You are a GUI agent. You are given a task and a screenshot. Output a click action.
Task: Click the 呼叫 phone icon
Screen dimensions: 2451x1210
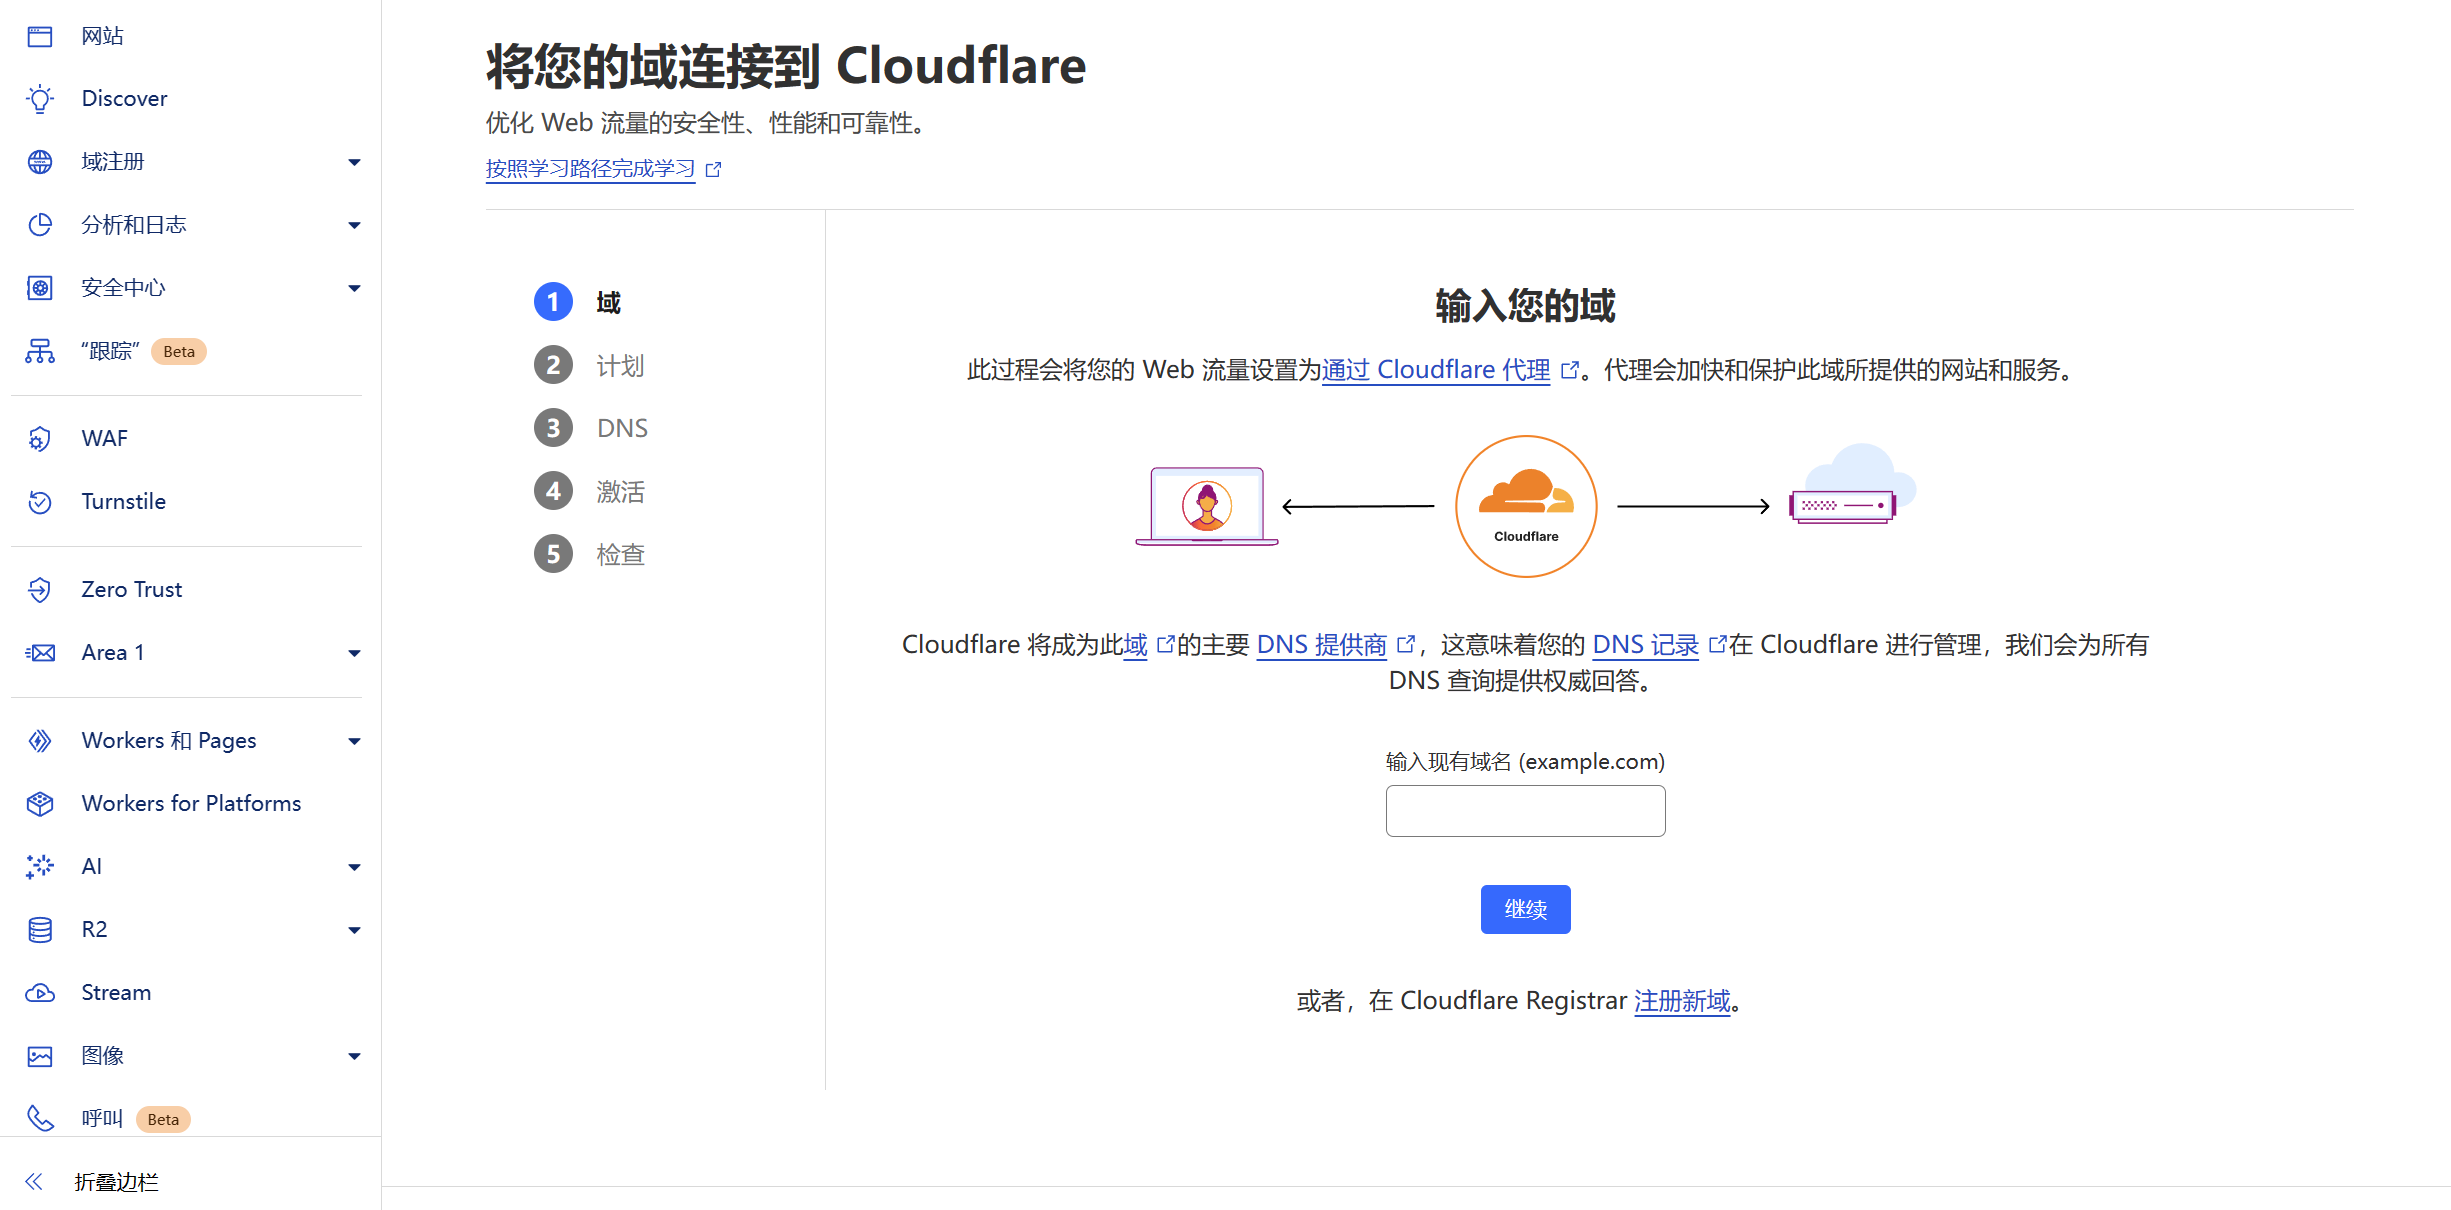click(40, 1118)
